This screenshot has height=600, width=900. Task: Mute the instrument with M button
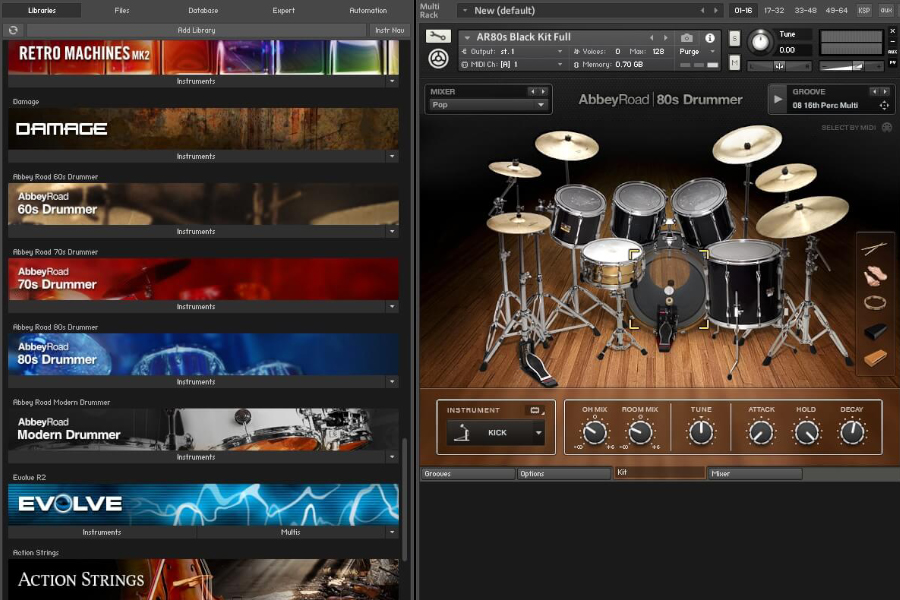pyautogui.click(x=735, y=62)
